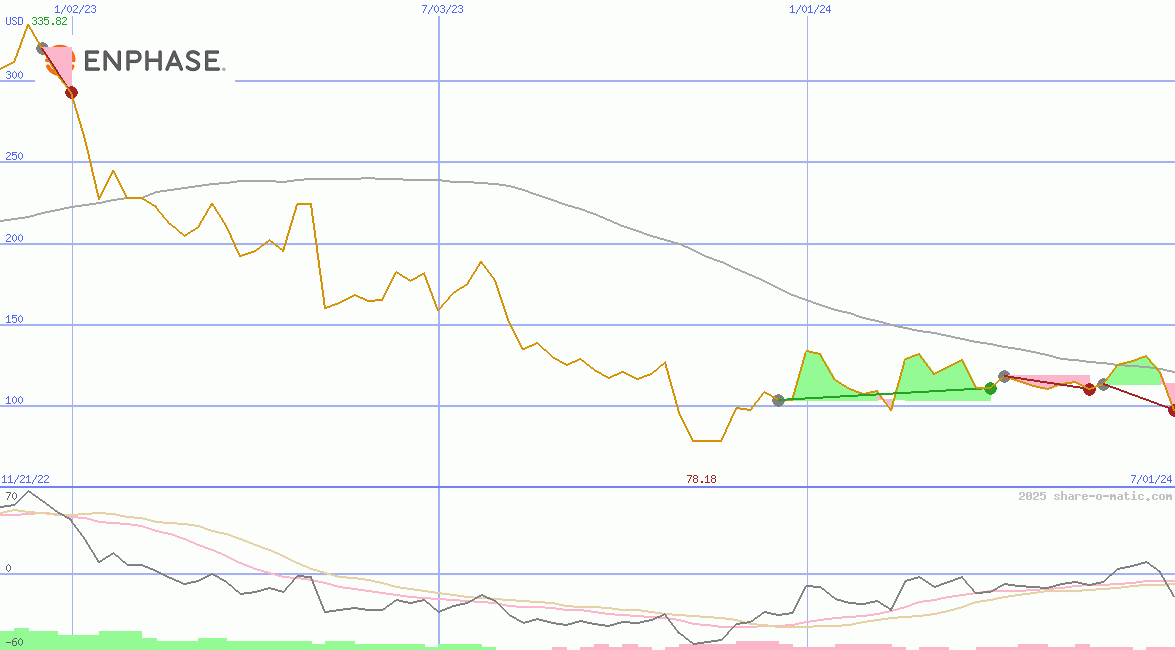
Task: Click the orange Enphase flame emblem behind the logo
Action: [x=60, y=60]
